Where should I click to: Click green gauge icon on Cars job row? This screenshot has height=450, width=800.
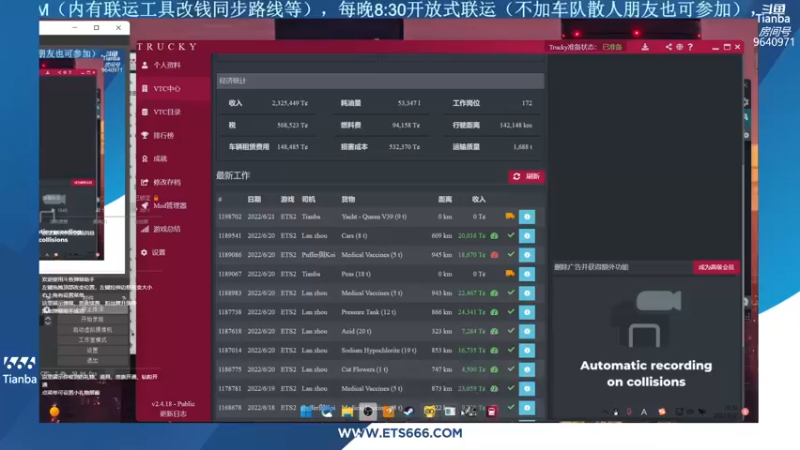point(494,236)
